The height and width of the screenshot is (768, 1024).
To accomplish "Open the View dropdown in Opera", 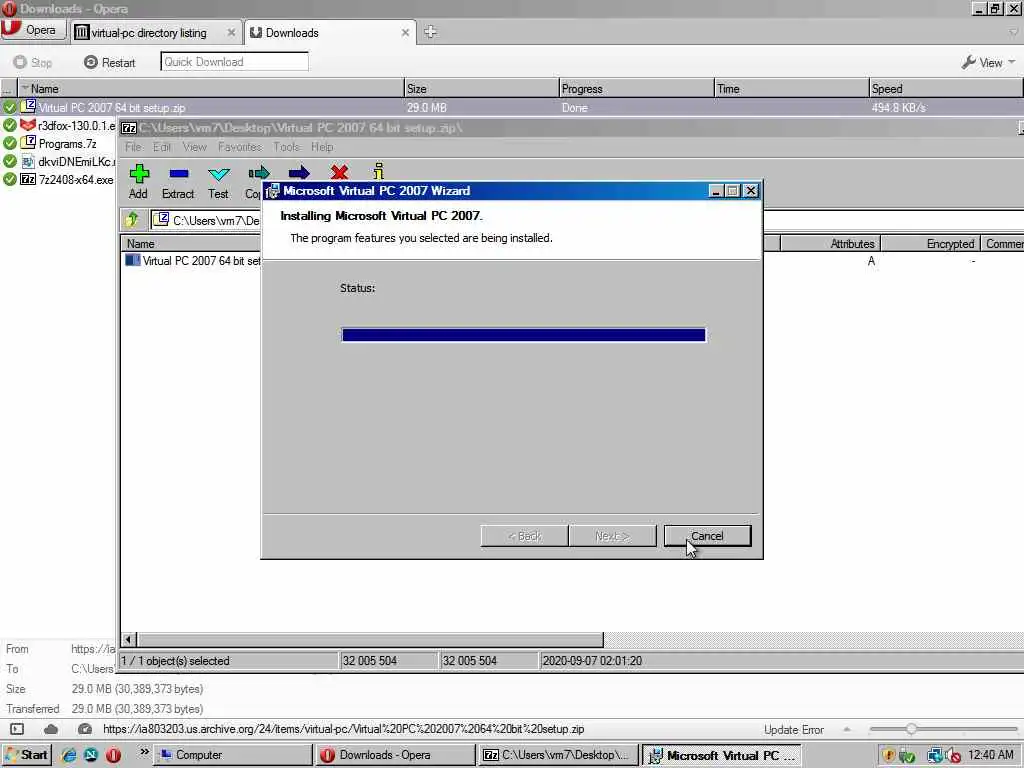I will point(989,62).
